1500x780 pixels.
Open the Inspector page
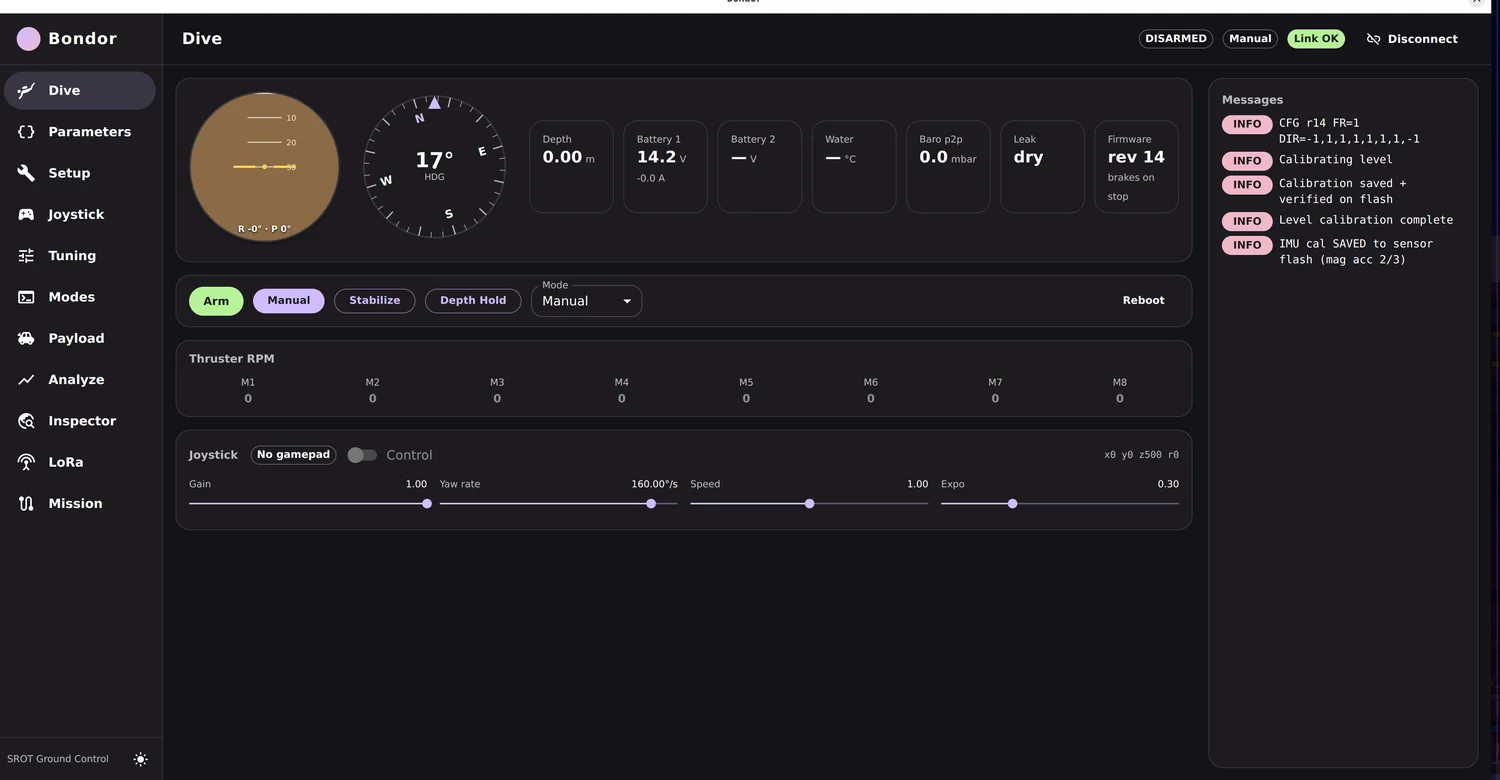(80, 421)
